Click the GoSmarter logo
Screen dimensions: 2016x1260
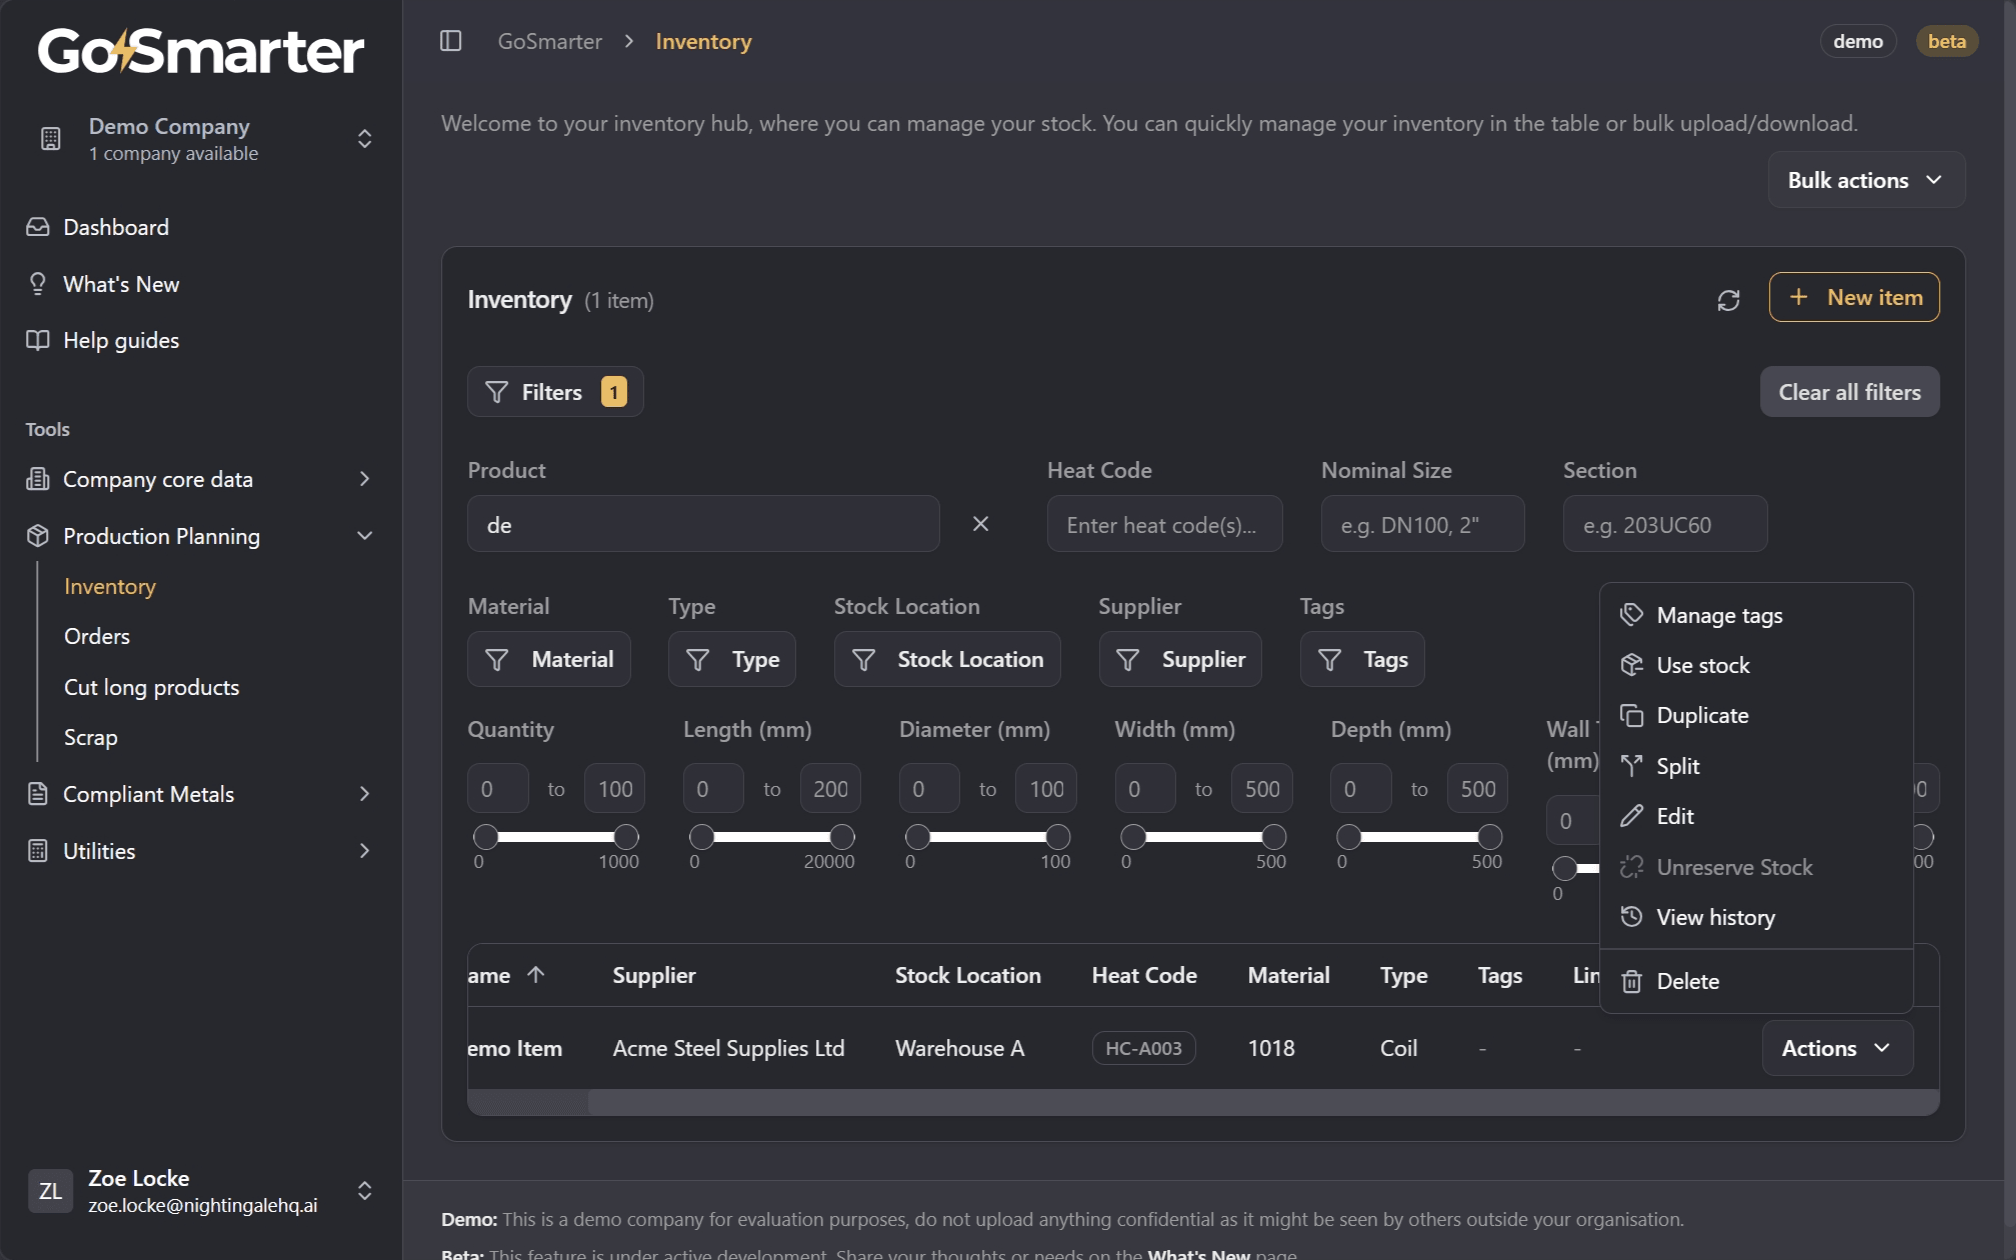point(201,51)
